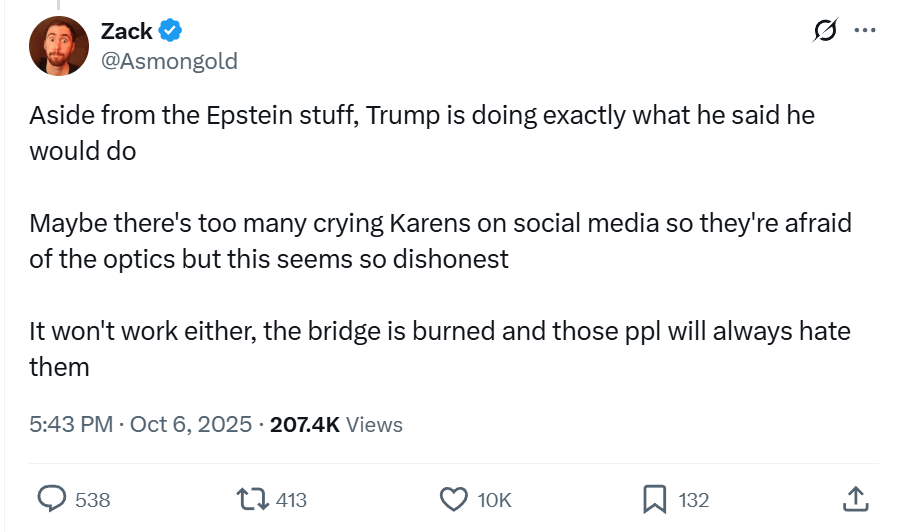Click the sentence about the burned bridge

pos(440,348)
